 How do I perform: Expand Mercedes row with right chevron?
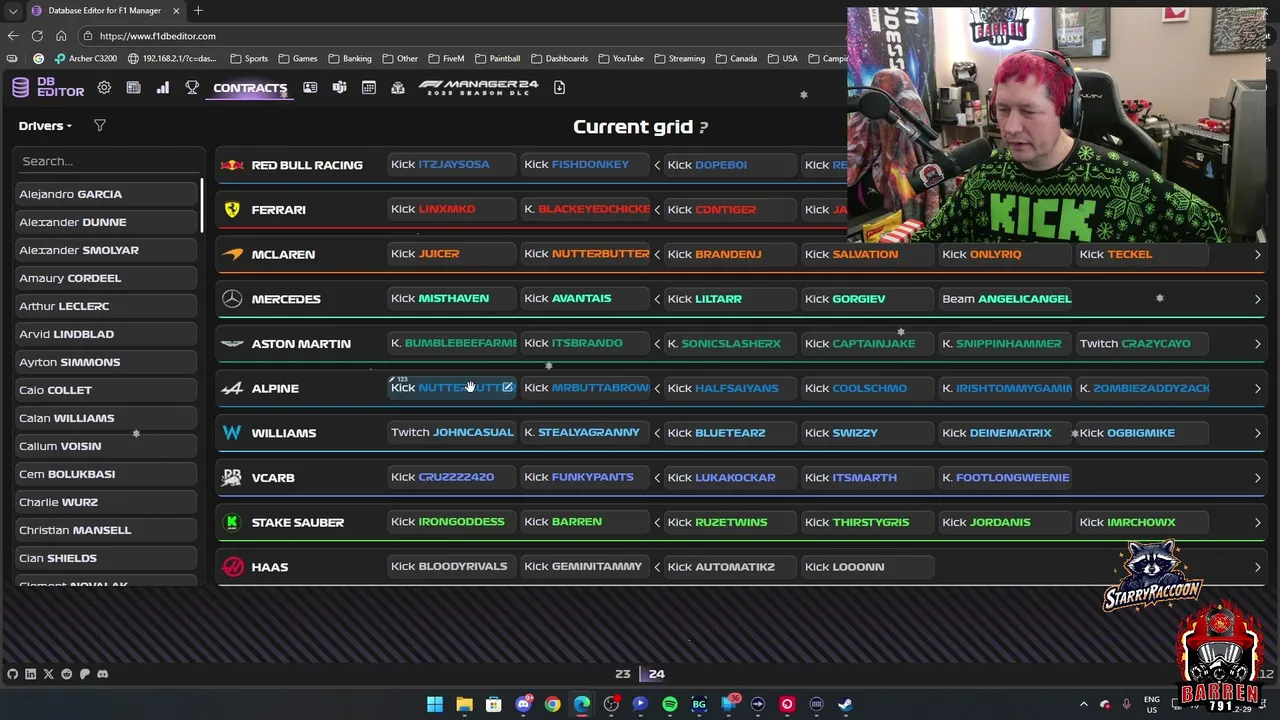click(1257, 299)
